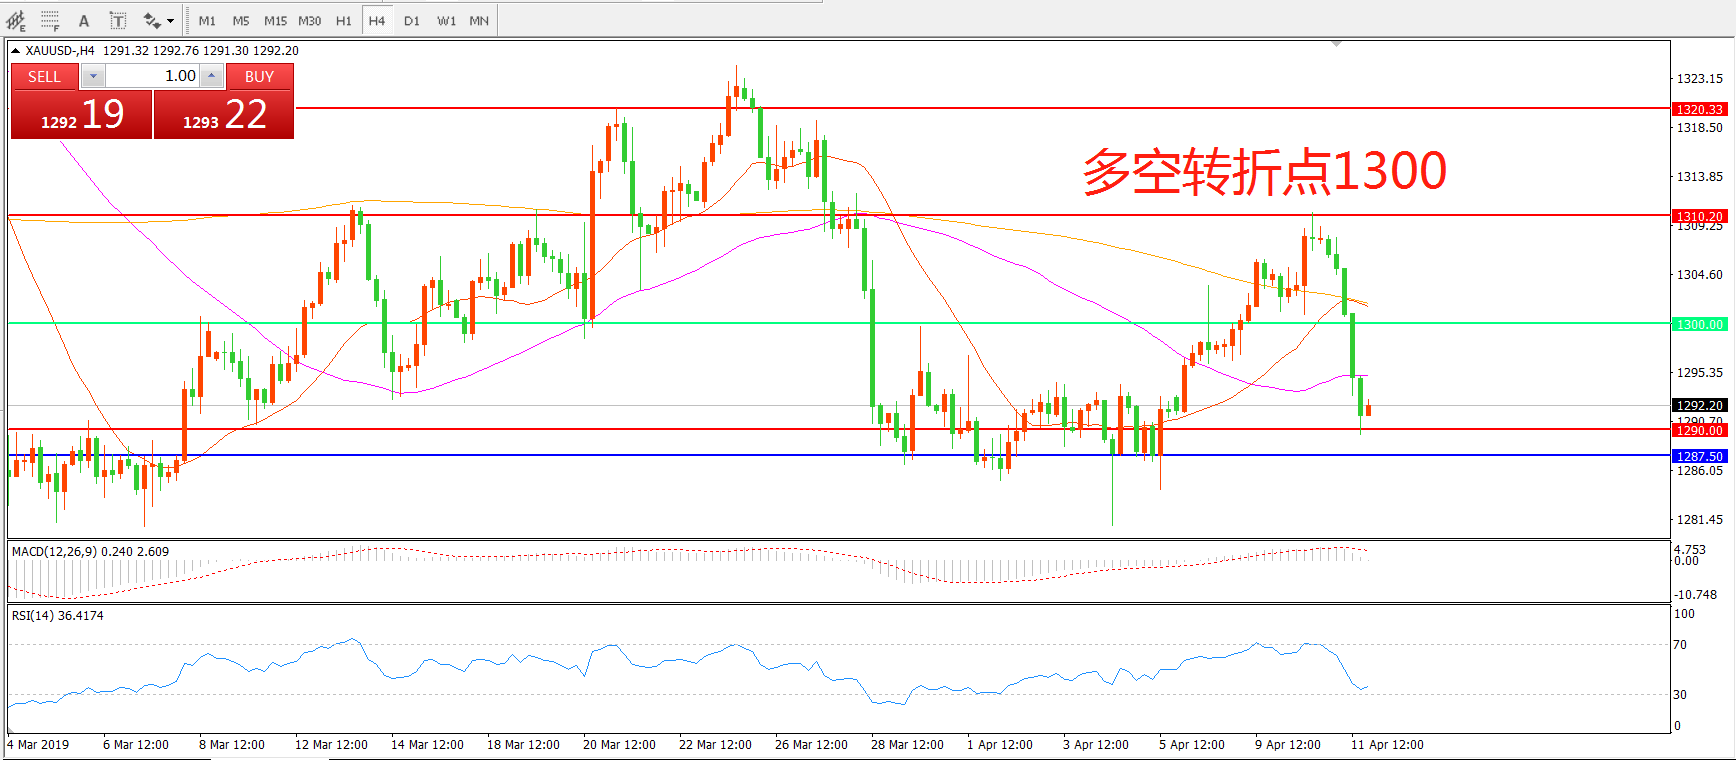
Task: Switch chart to M1 timeframe
Action: pos(207,20)
